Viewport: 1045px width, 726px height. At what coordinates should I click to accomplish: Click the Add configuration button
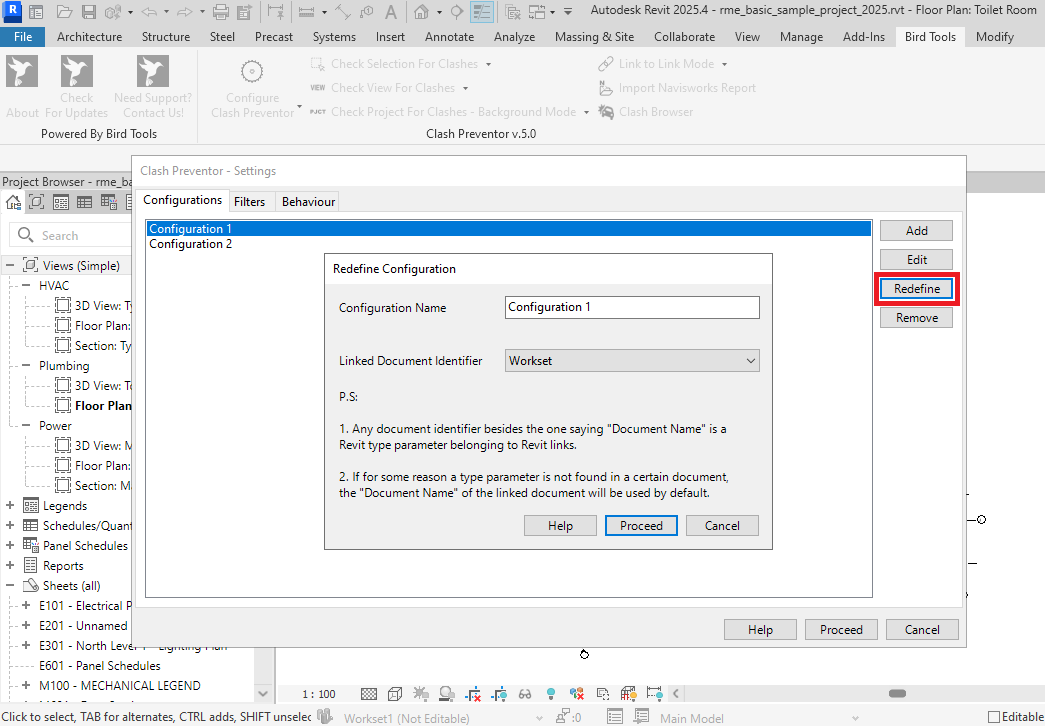point(916,231)
